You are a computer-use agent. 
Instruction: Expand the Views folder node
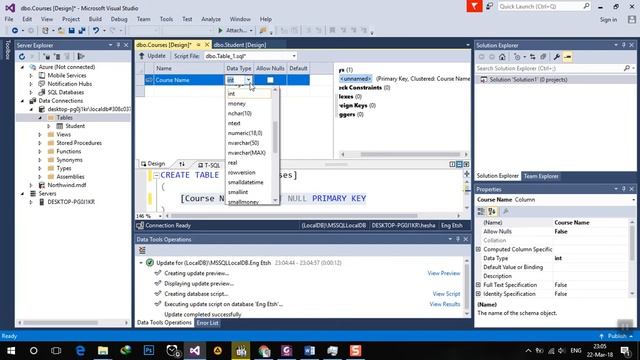coord(40,134)
